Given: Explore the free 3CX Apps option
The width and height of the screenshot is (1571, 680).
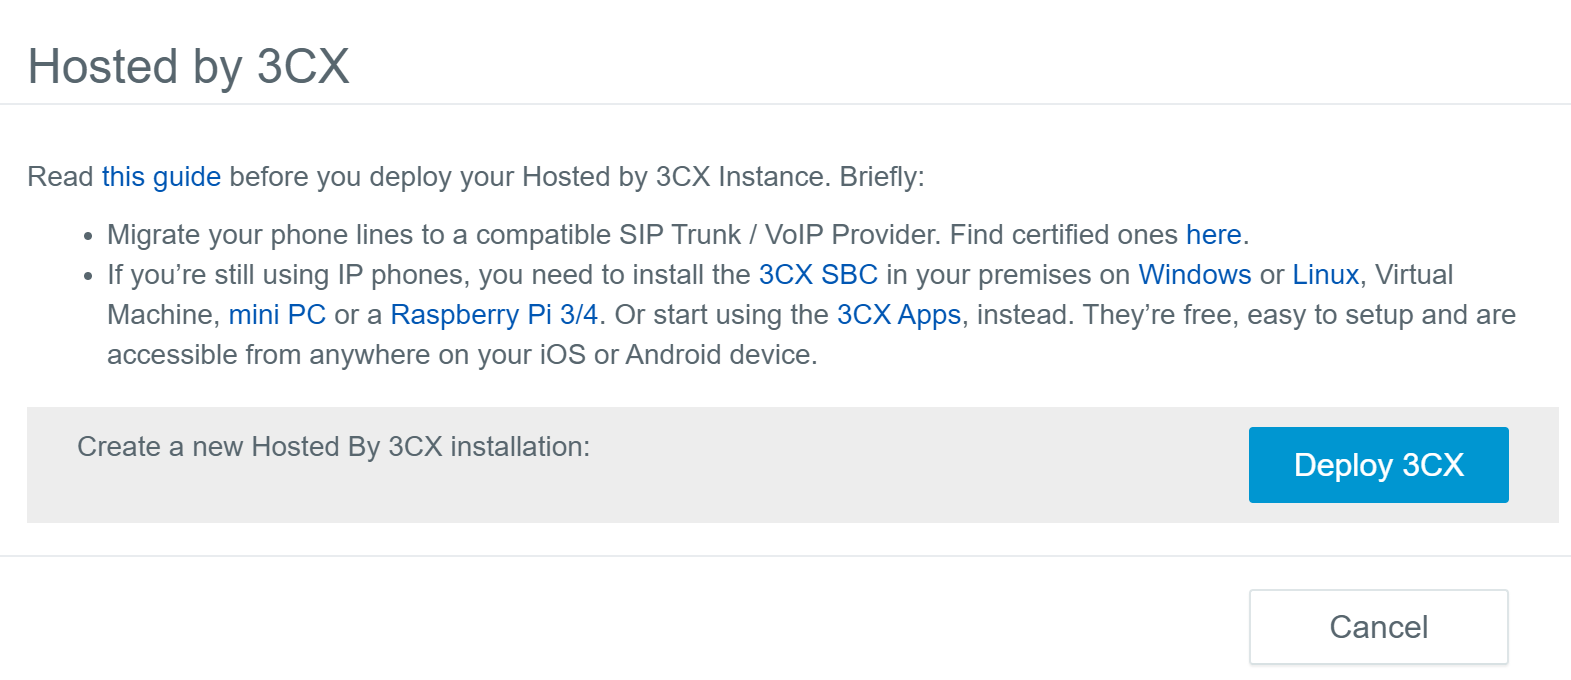Looking at the screenshot, I should pyautogui.click(x=897, y=314).
